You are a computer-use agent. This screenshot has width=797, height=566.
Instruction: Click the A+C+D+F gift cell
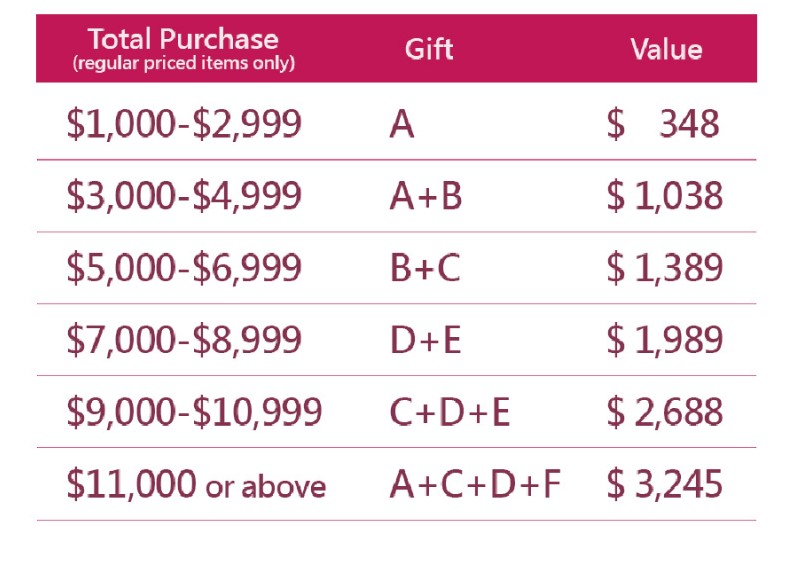475,485
